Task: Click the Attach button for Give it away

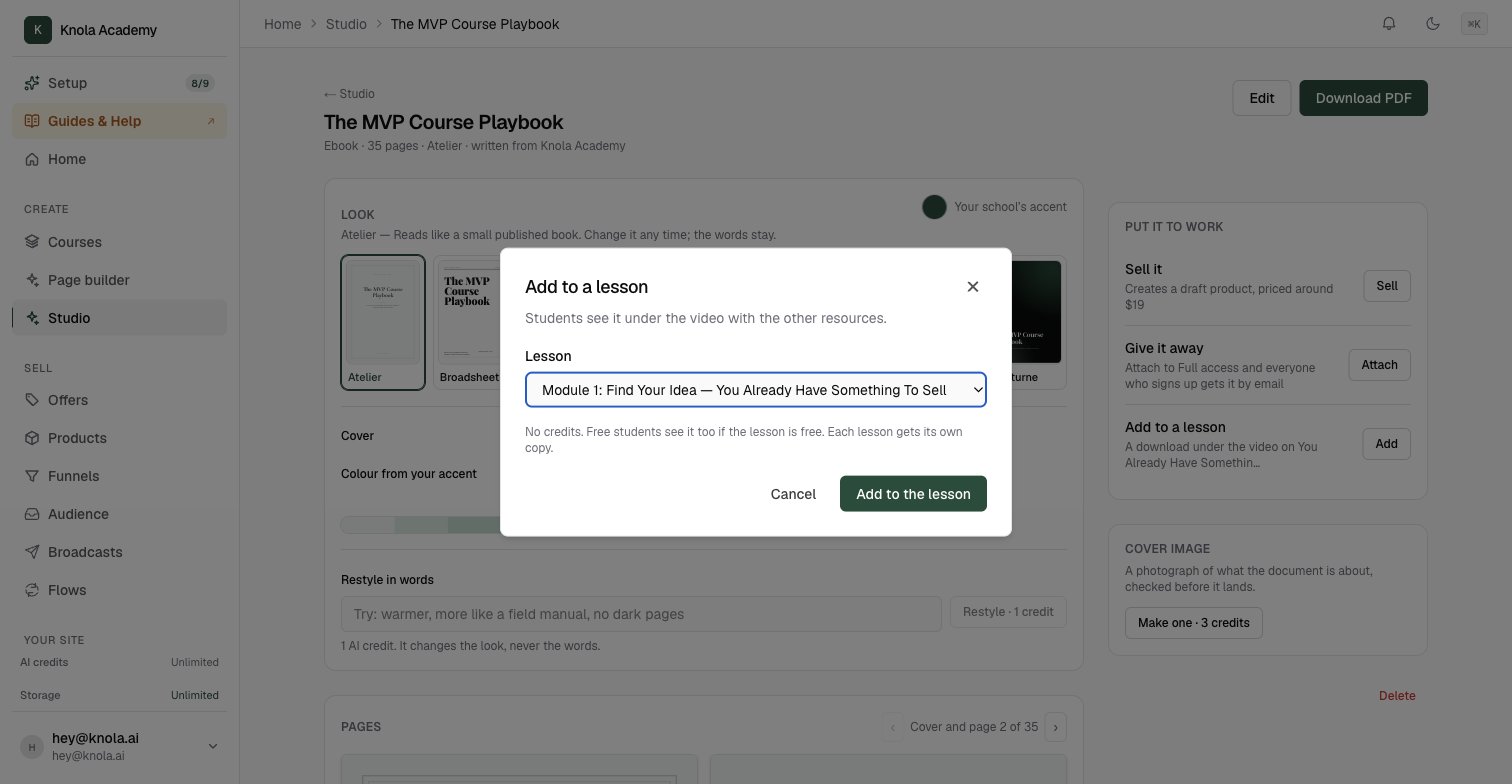Action: [x=1379, y=365]
